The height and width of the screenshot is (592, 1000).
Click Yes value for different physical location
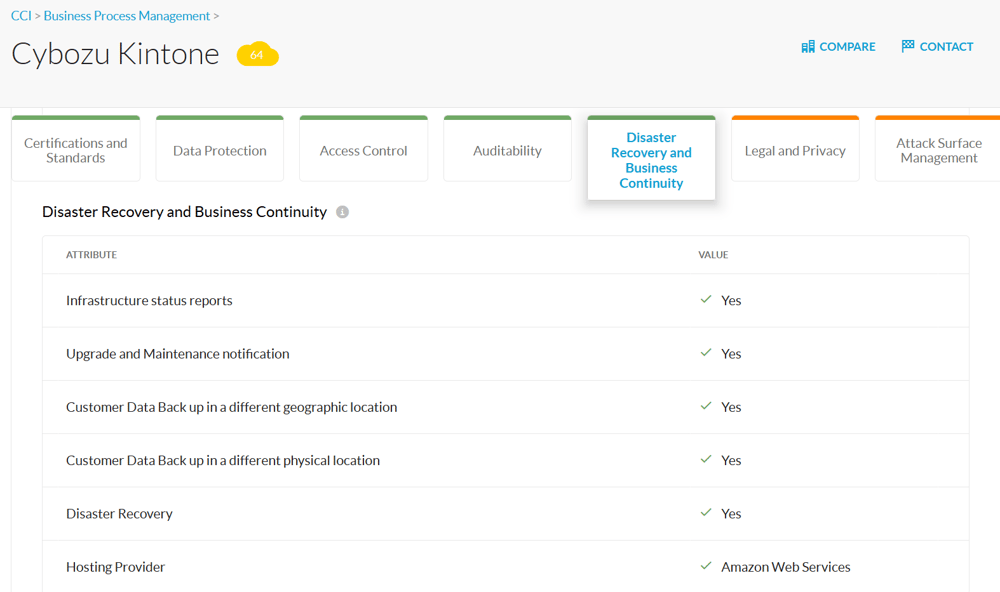click(731, 461)
